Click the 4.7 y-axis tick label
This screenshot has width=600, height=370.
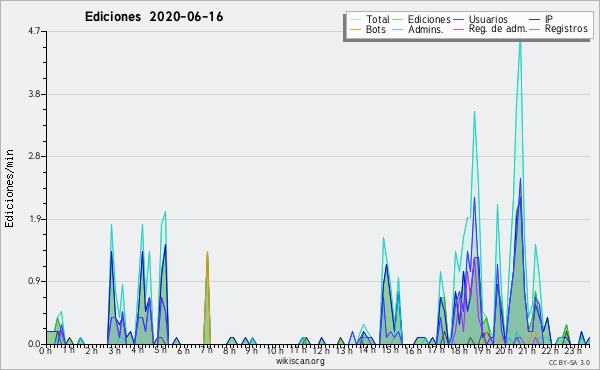coord(34,31)
